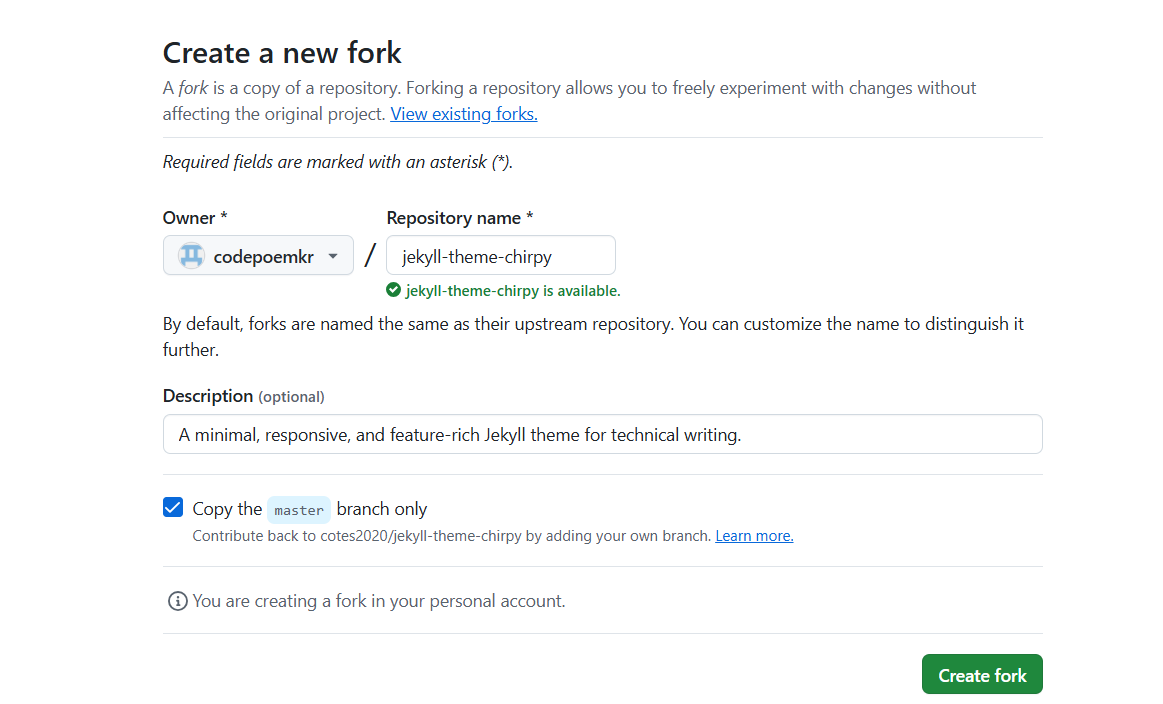
Task: Click the caret arrow in the Owner selector
Action: (x=333, y=257)
